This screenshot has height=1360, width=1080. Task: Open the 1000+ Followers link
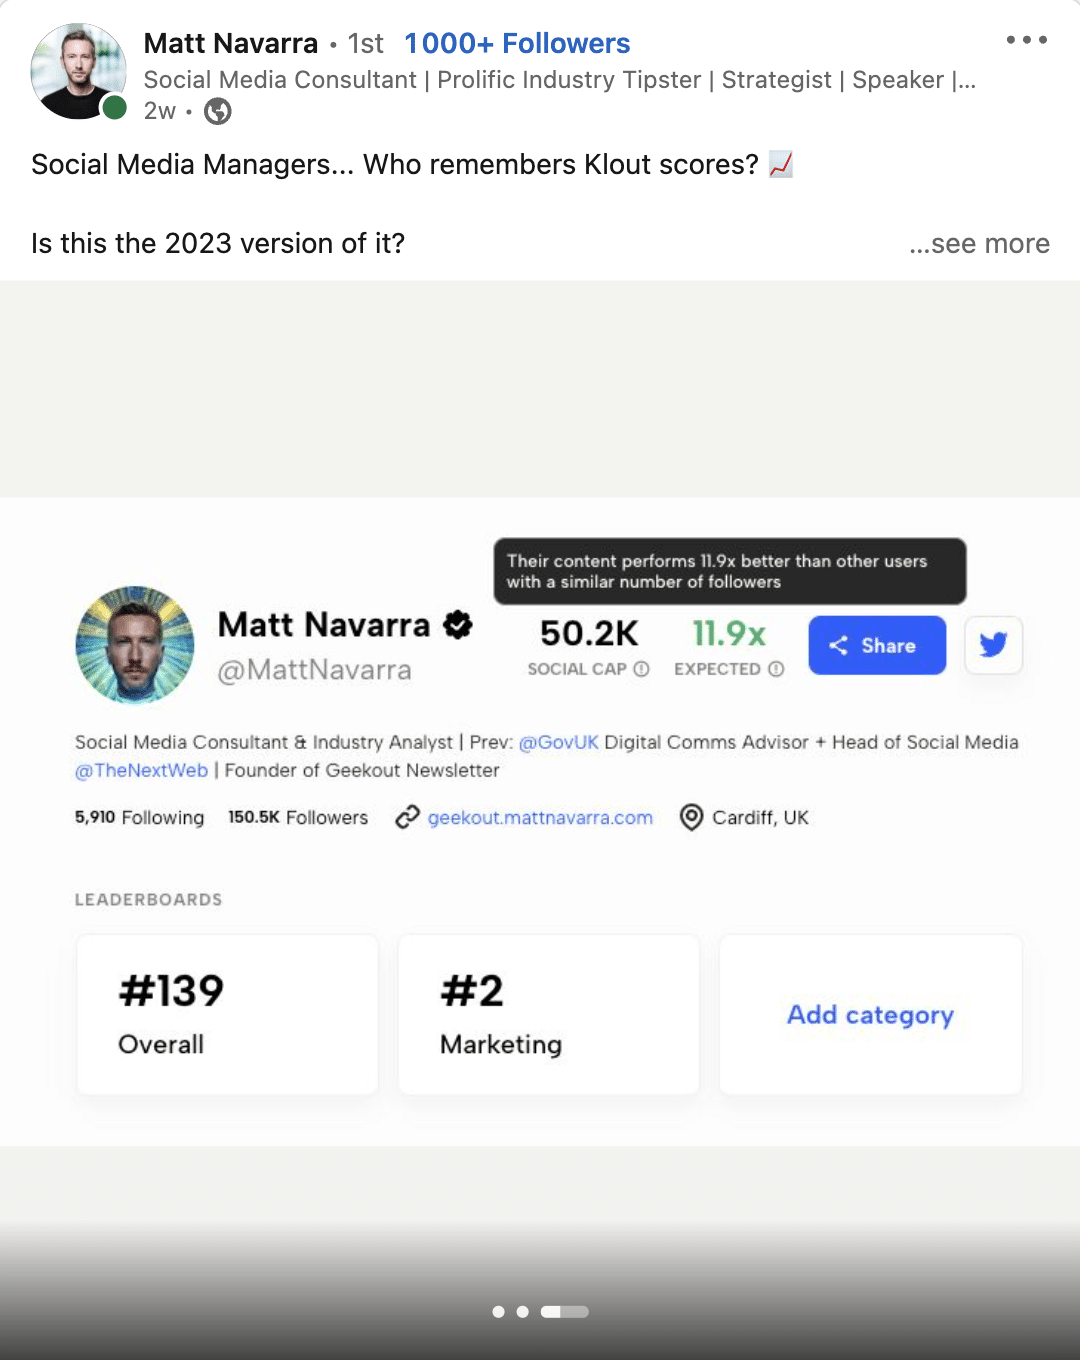(517, 43)
